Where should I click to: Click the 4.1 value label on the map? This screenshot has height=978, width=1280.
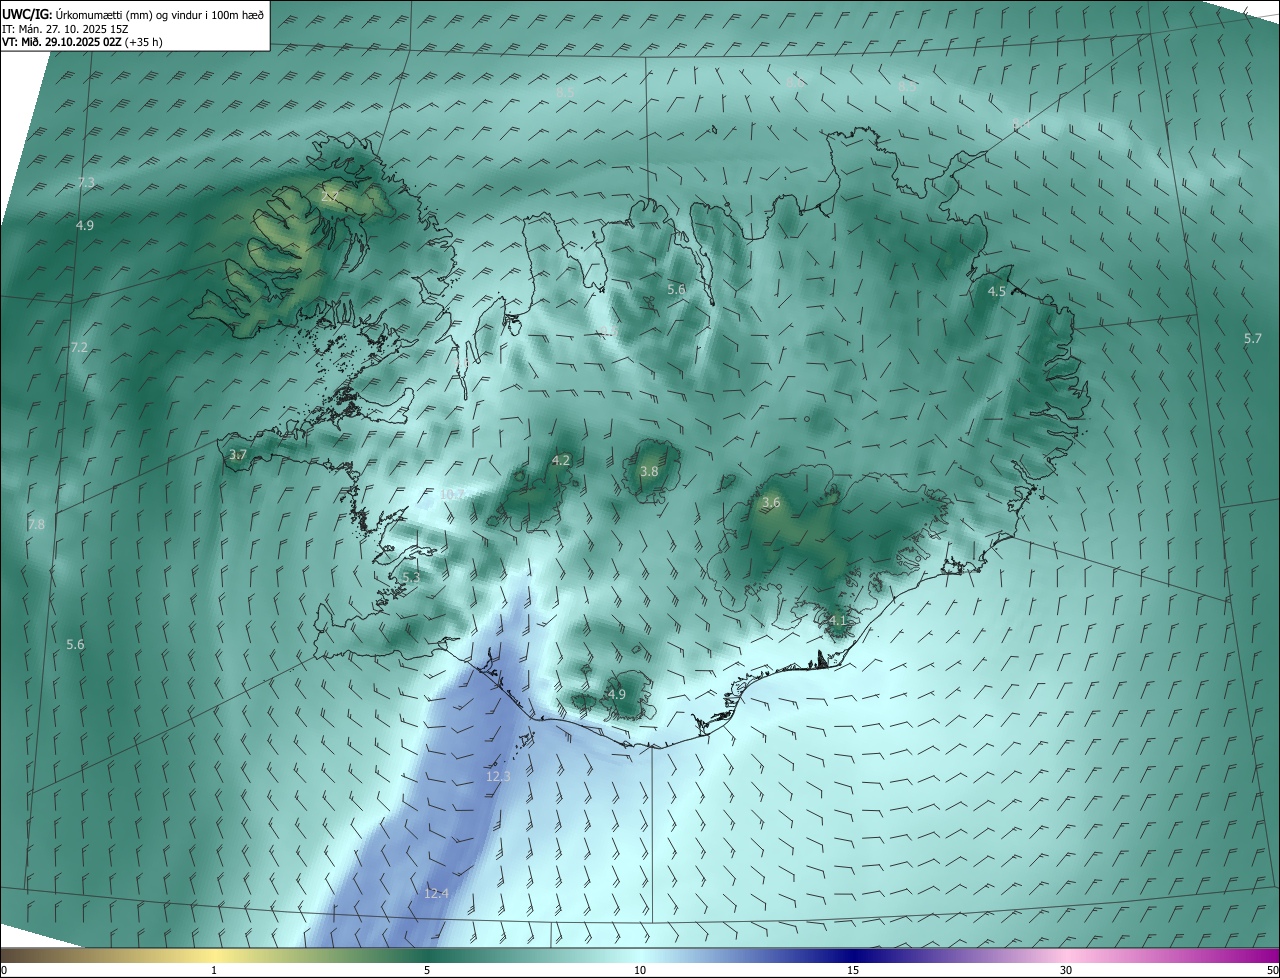coord(837,620)
